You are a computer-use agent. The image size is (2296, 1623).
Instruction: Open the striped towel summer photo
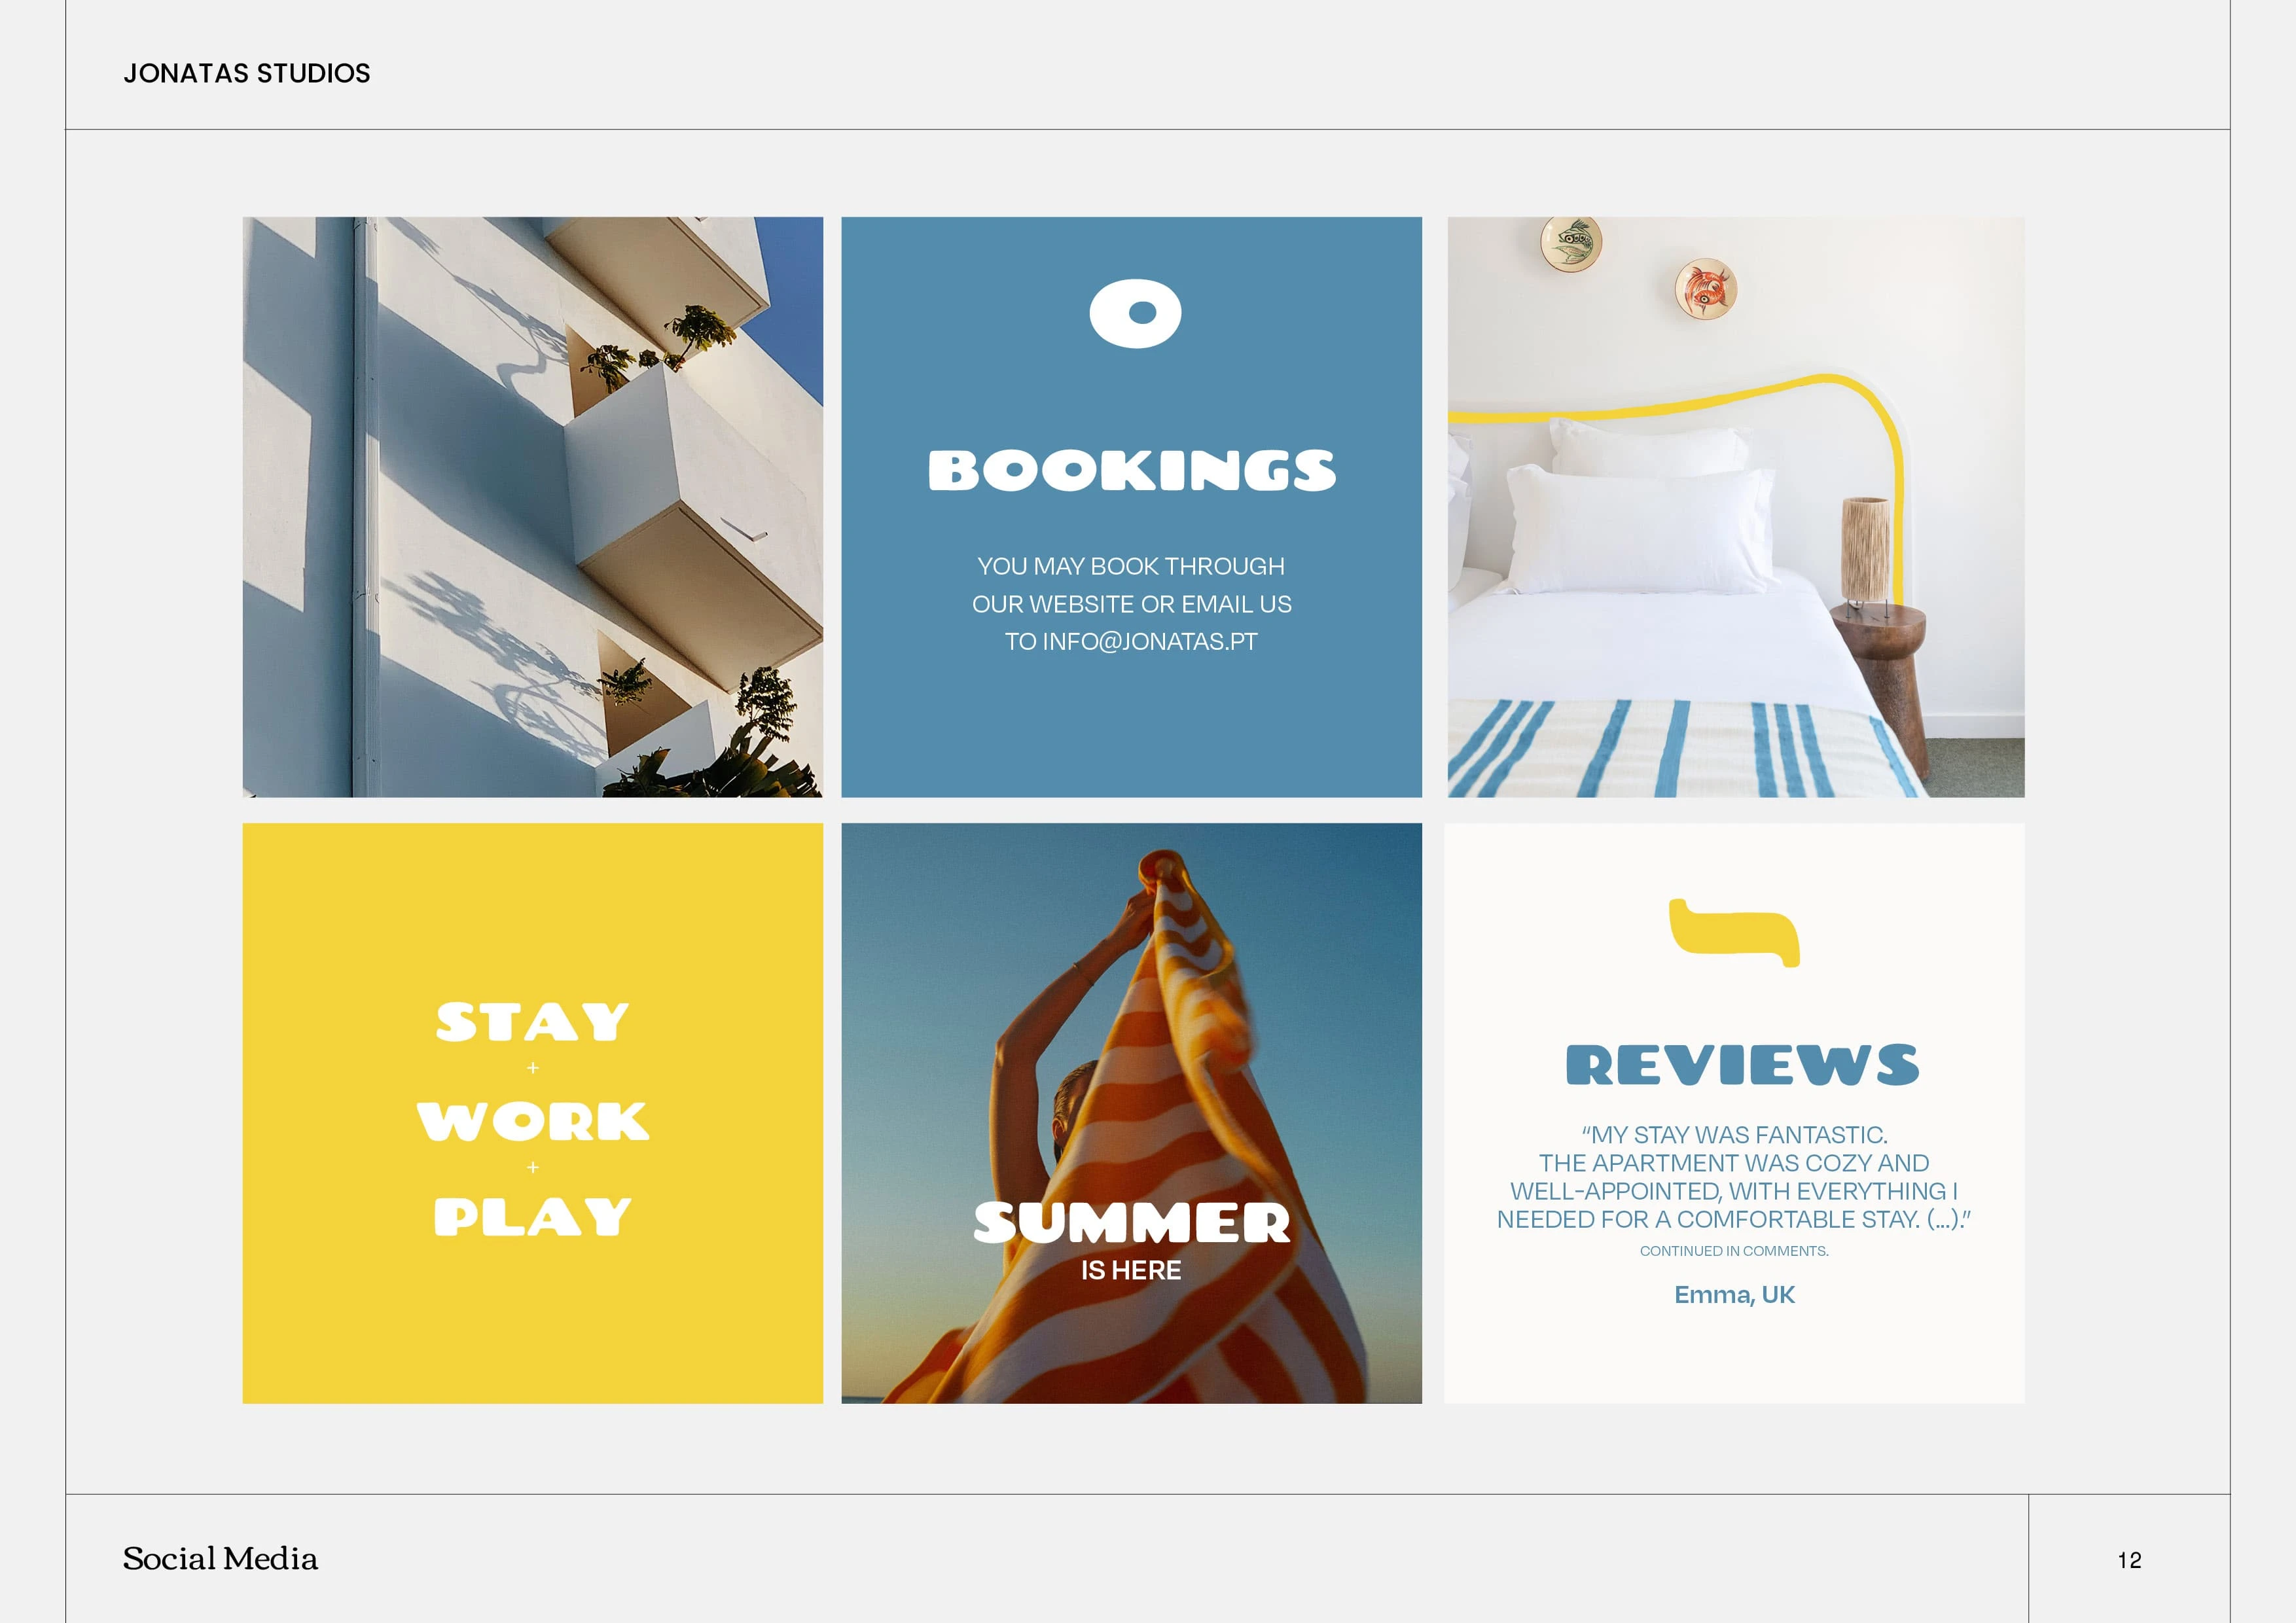pos(1132,1113)
